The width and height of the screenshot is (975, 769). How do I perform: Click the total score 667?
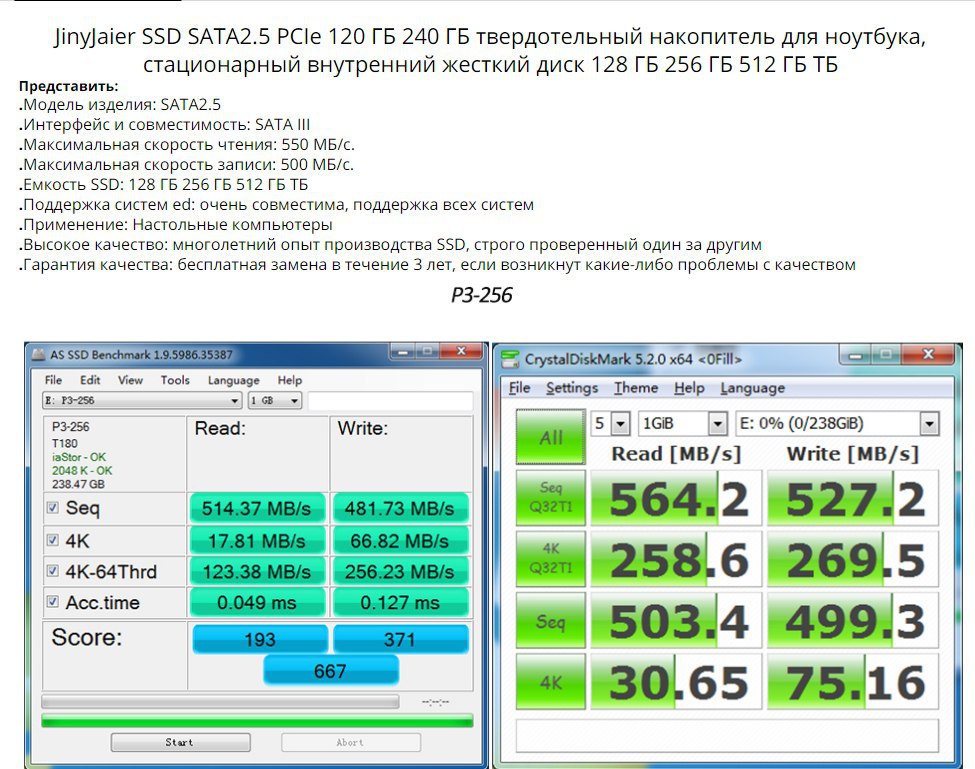(x=331, y=670)
